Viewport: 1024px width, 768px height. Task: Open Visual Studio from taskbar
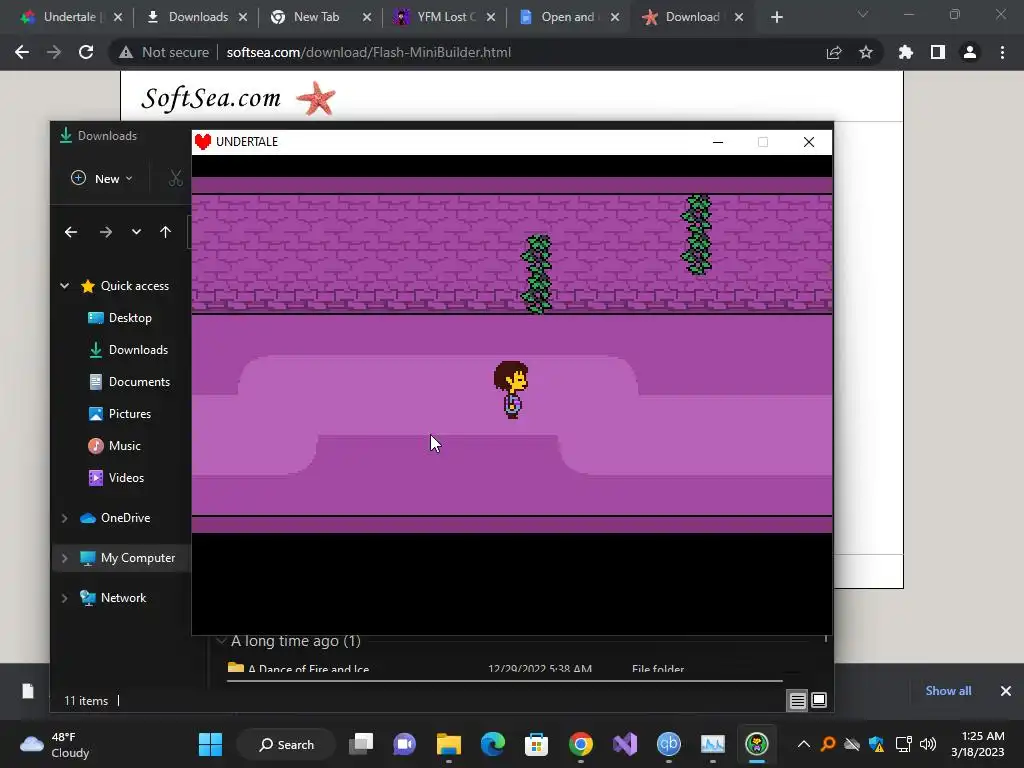click(x=625, y=744)
